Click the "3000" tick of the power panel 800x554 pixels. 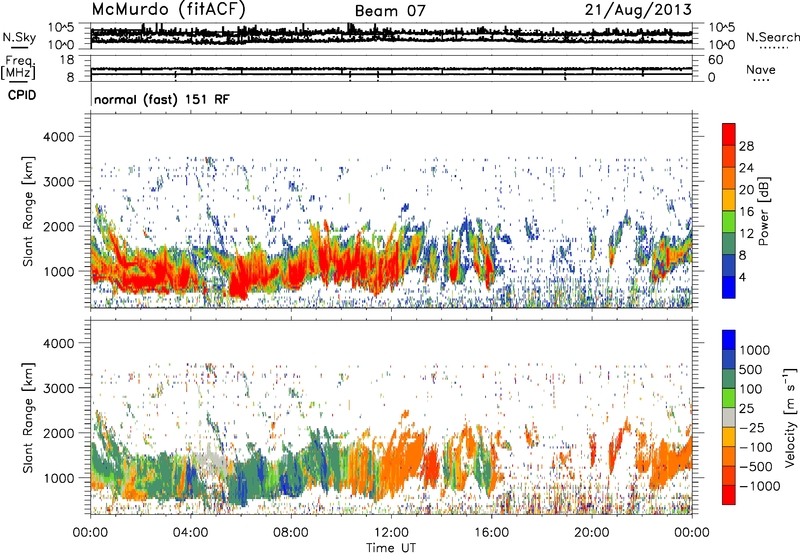[58, 182]
